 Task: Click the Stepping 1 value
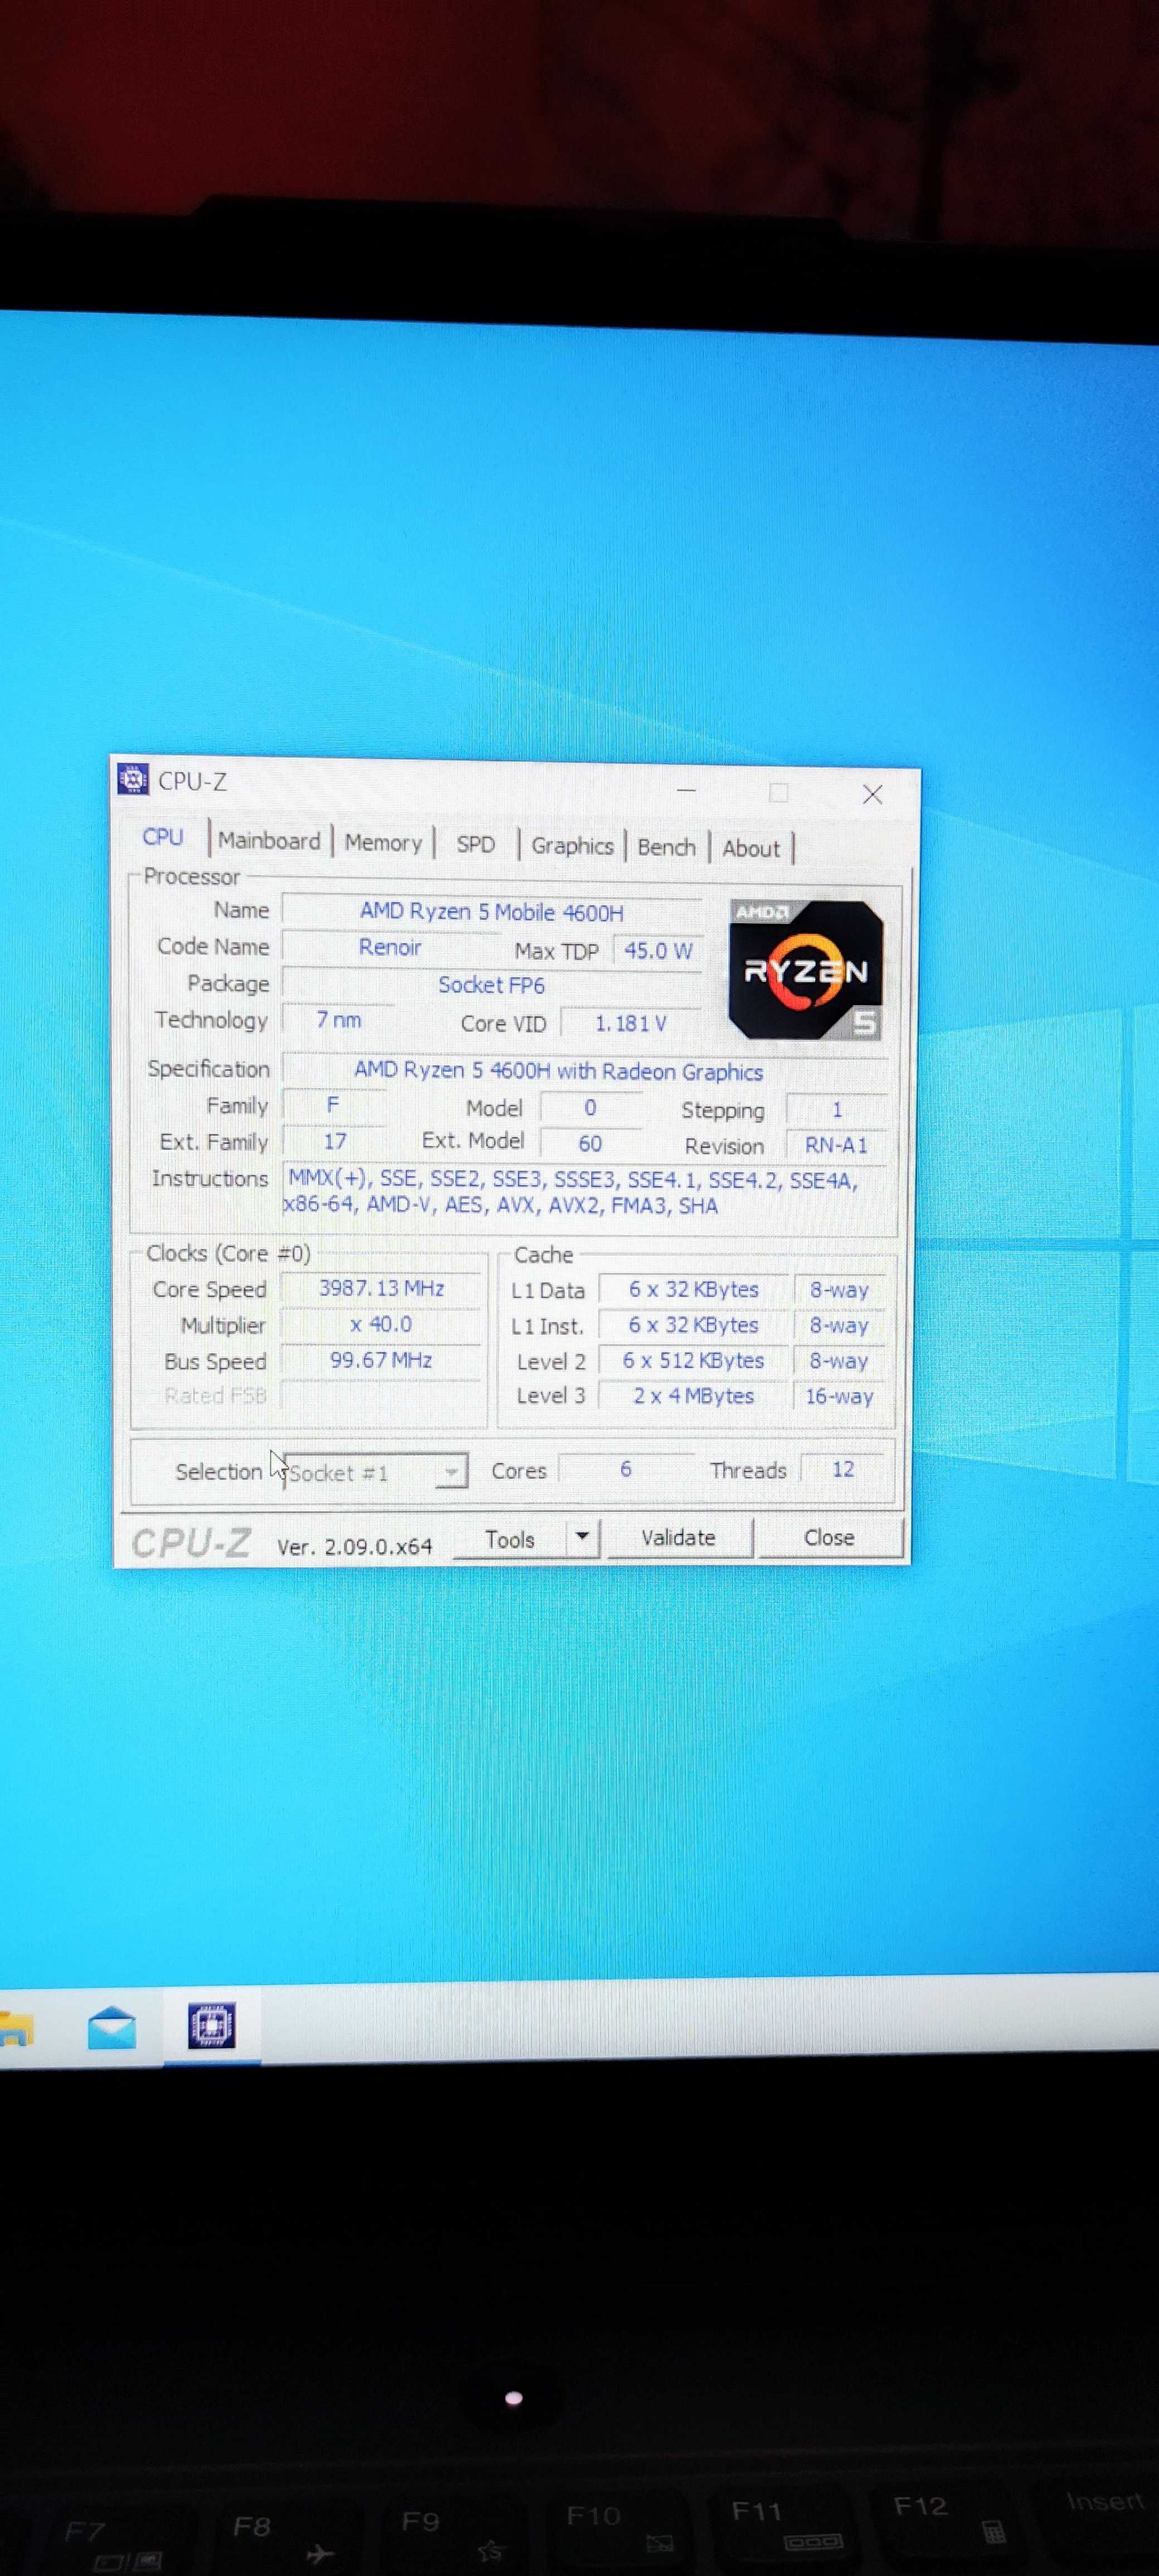836,1109
